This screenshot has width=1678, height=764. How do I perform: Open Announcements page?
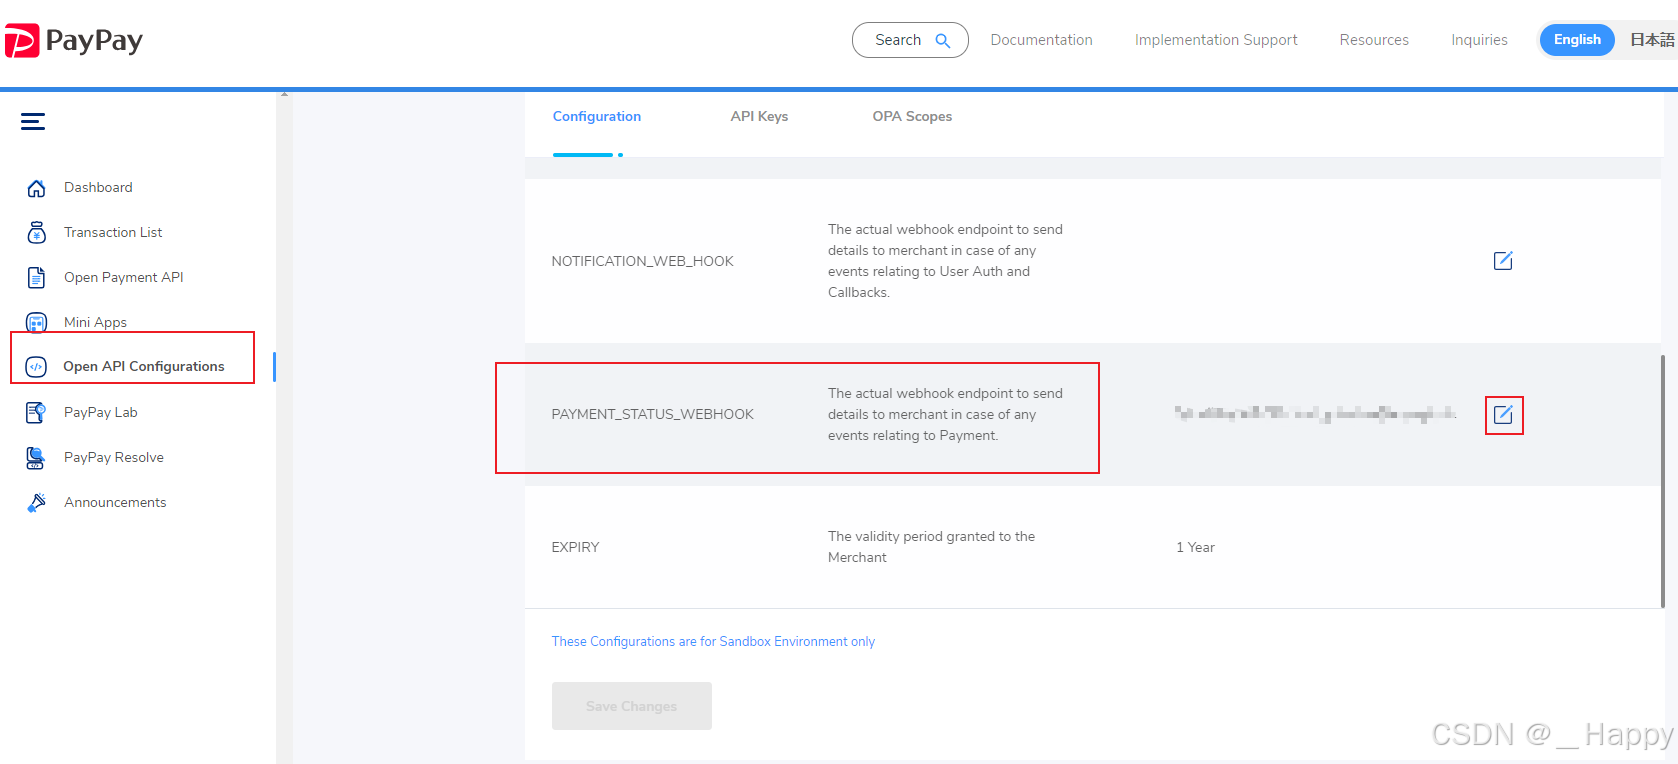[x=115, y=502]
